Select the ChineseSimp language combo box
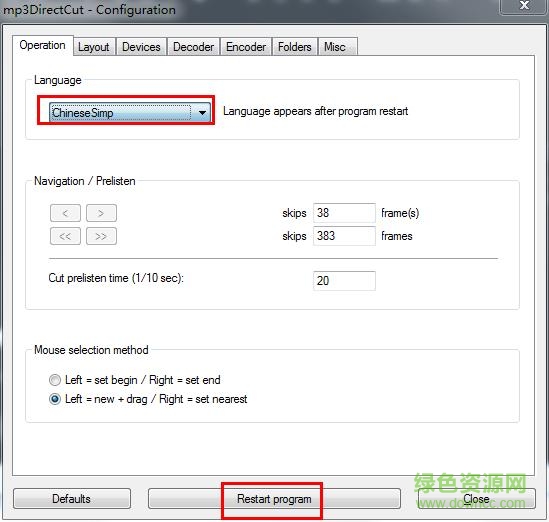 coord(130,112)
